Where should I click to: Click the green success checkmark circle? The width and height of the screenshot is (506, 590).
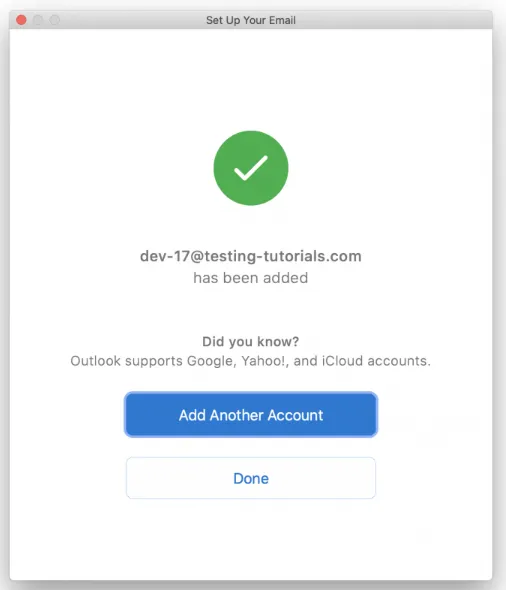(x=251, y=168)
